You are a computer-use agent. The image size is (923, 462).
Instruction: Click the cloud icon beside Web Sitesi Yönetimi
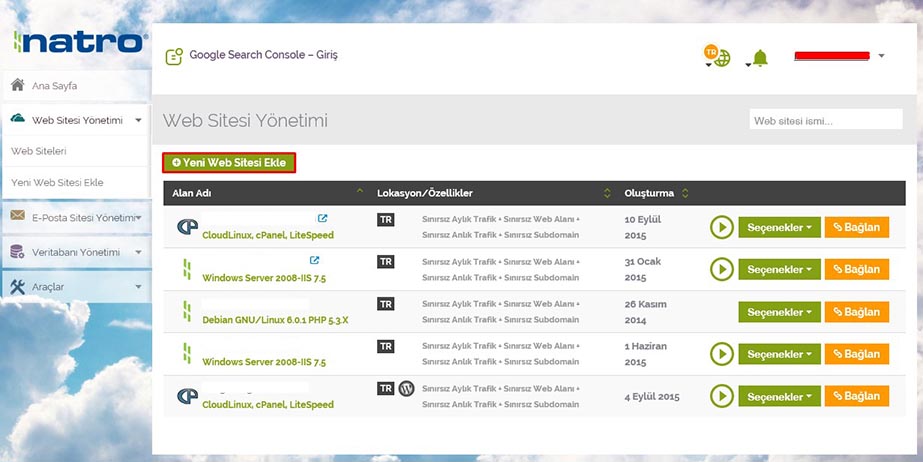point(18,119)
